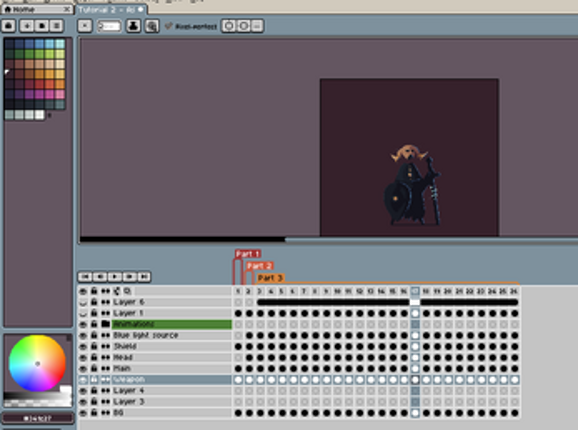Play the animation

click(115, 276)
